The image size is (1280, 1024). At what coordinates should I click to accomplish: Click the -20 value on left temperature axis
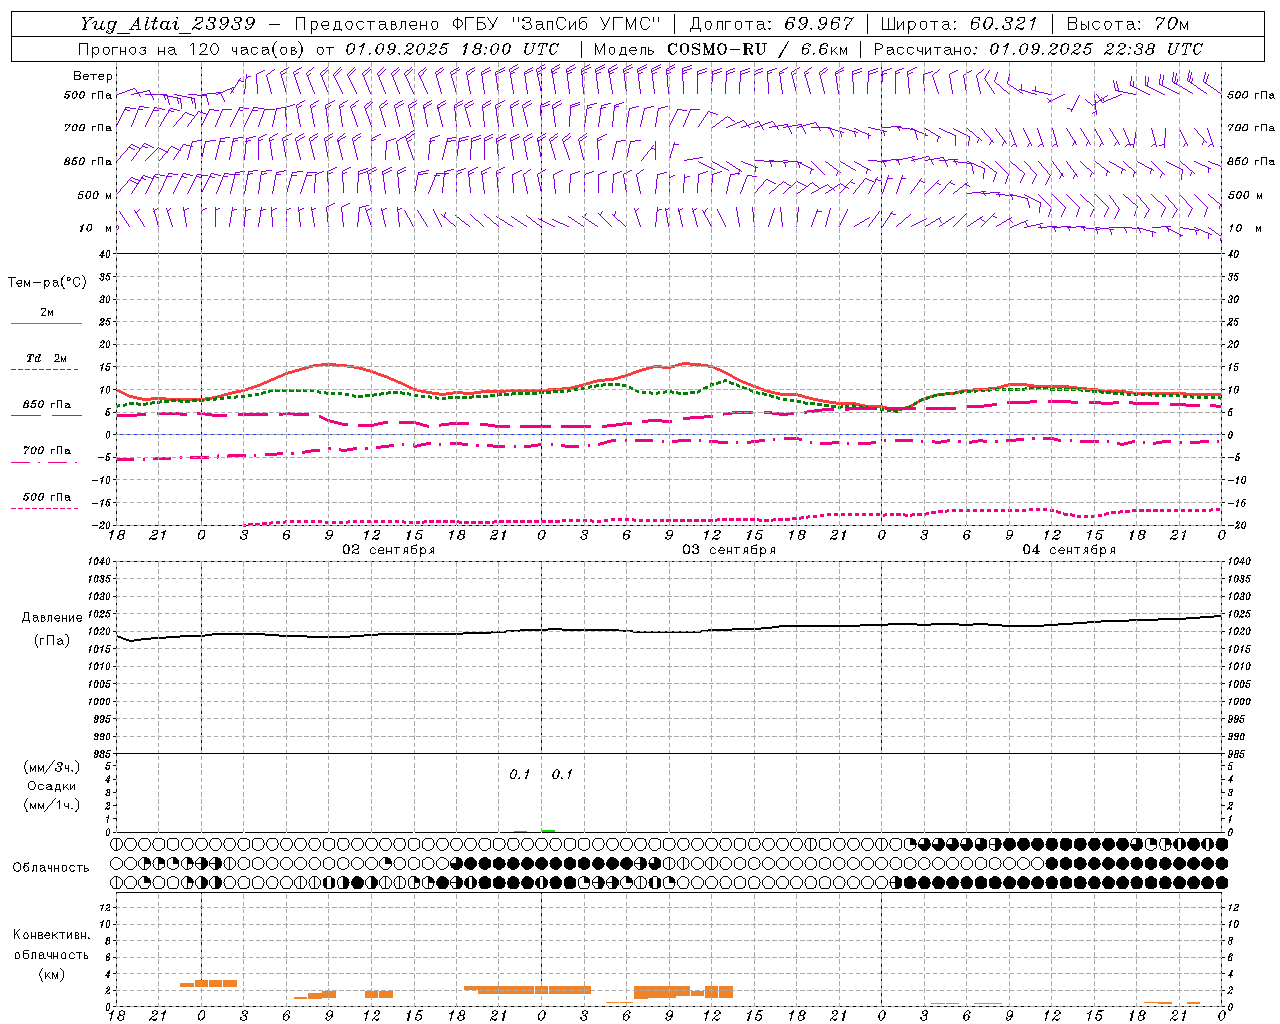[x=102, y=525]
